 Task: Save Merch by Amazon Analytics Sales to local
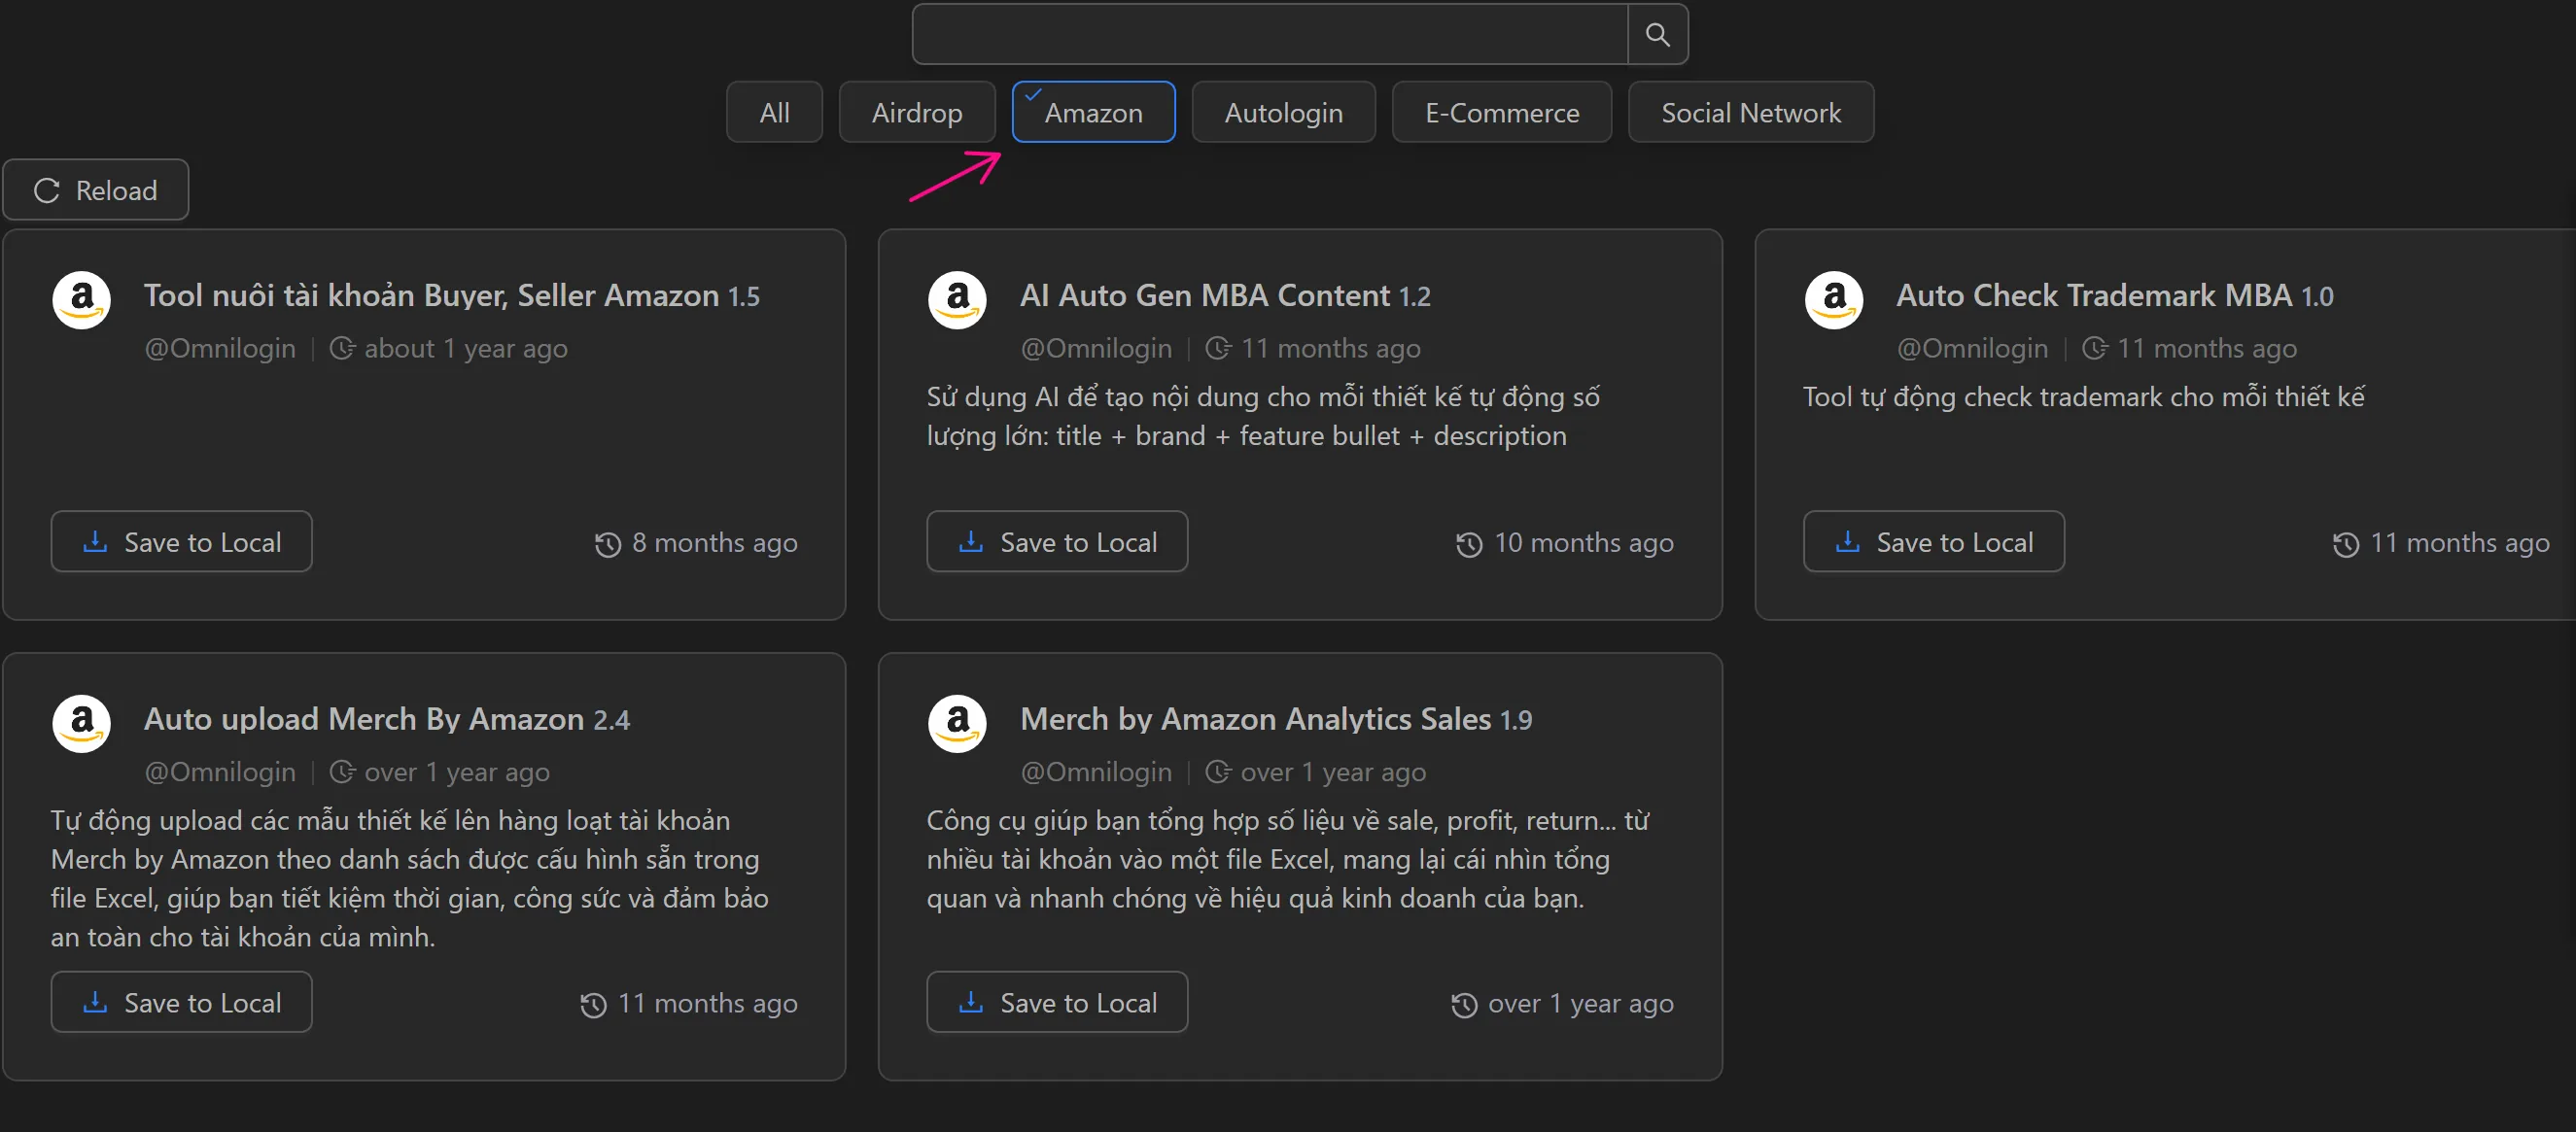[1057, 1002]
